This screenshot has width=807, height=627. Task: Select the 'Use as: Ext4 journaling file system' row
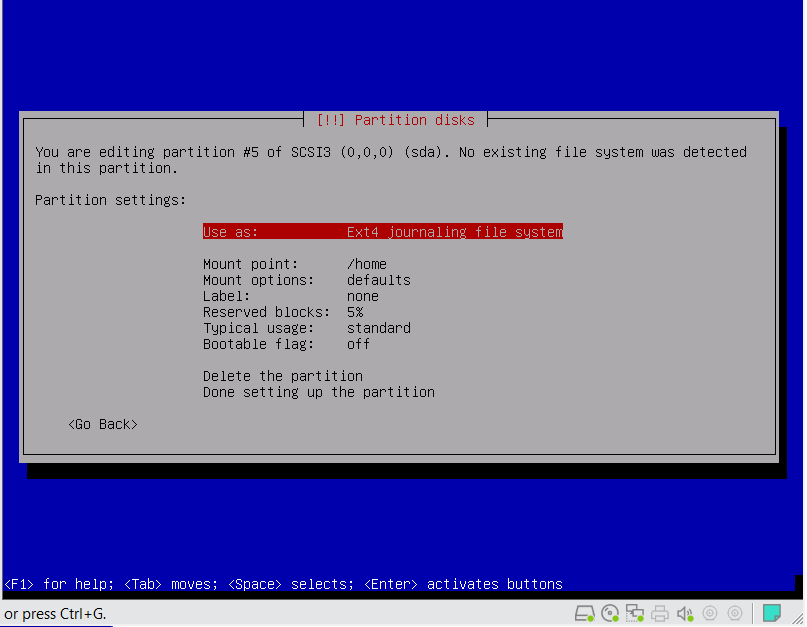pyautogui.click(x=382, y=232)
